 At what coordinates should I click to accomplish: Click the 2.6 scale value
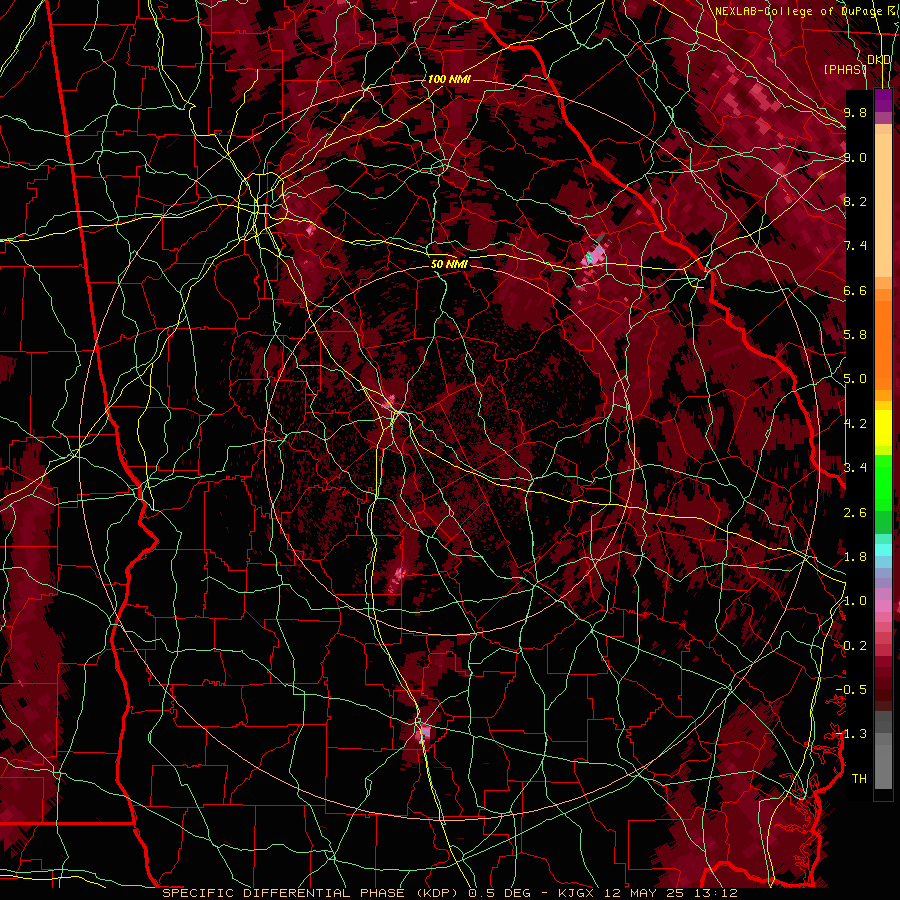[x=855, y=513]
